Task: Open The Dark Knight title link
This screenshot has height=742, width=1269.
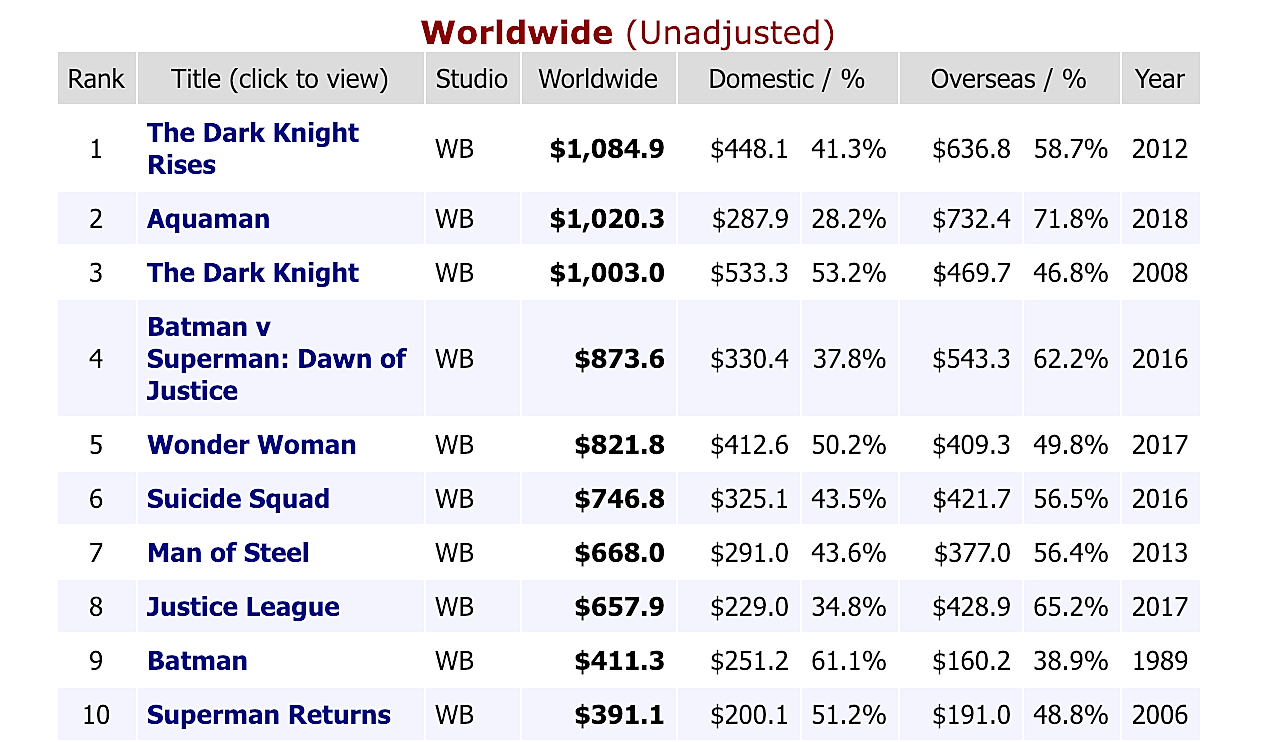Action: click(x=252, y=273)
